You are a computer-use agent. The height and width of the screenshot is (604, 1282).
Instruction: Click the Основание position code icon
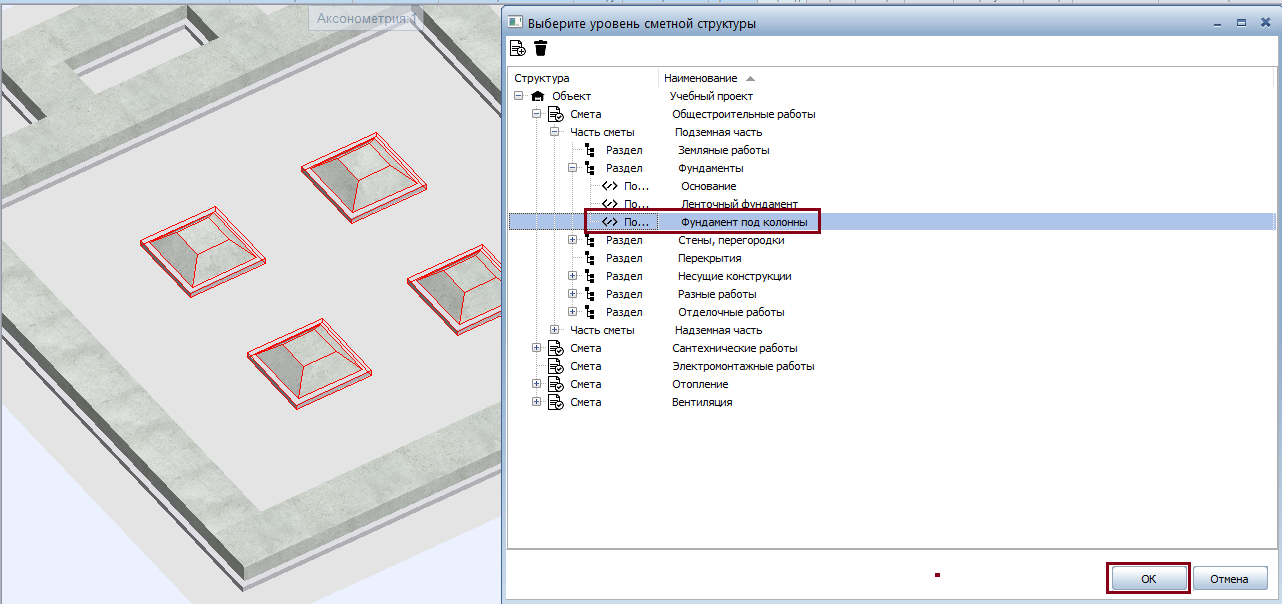[x=609, y=186]
